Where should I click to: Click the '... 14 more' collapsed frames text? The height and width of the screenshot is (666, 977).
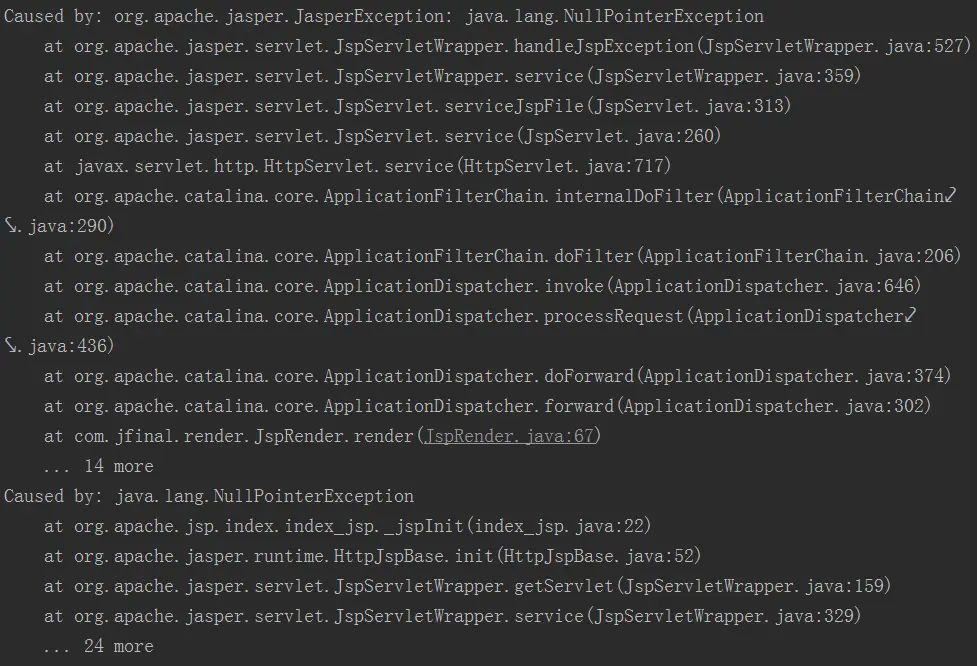[x=98, y=466]
